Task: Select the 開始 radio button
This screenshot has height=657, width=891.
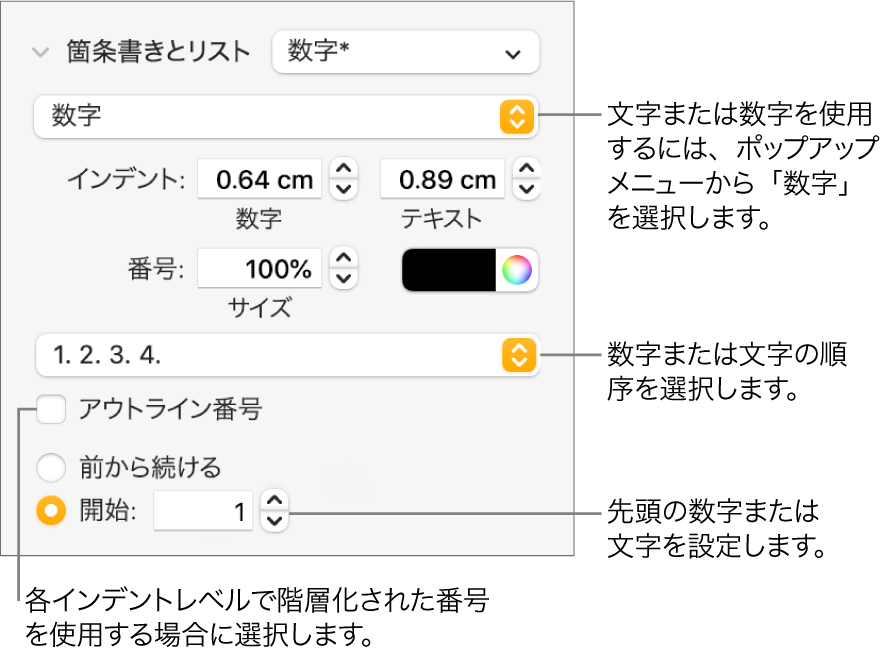Action: click(50, 511)
